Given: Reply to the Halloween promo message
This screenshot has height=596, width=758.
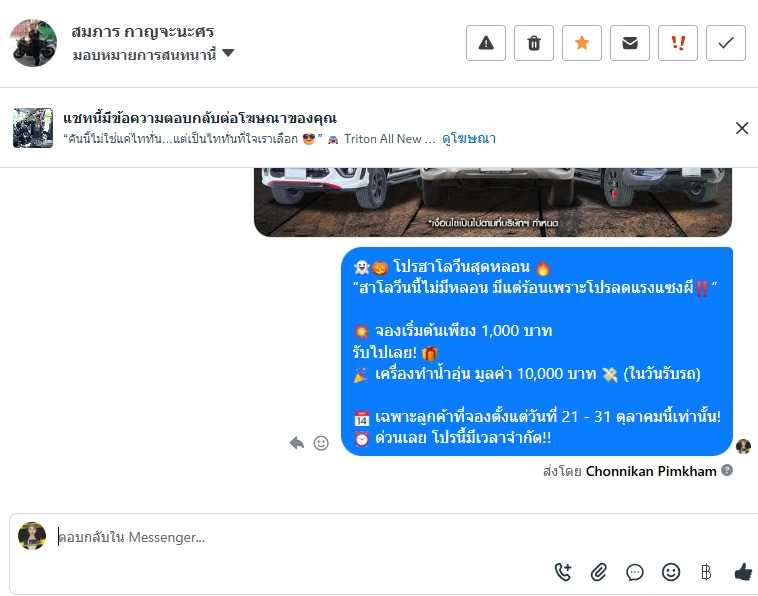Looking at the screenshot, I should click(x=297, y=443).
